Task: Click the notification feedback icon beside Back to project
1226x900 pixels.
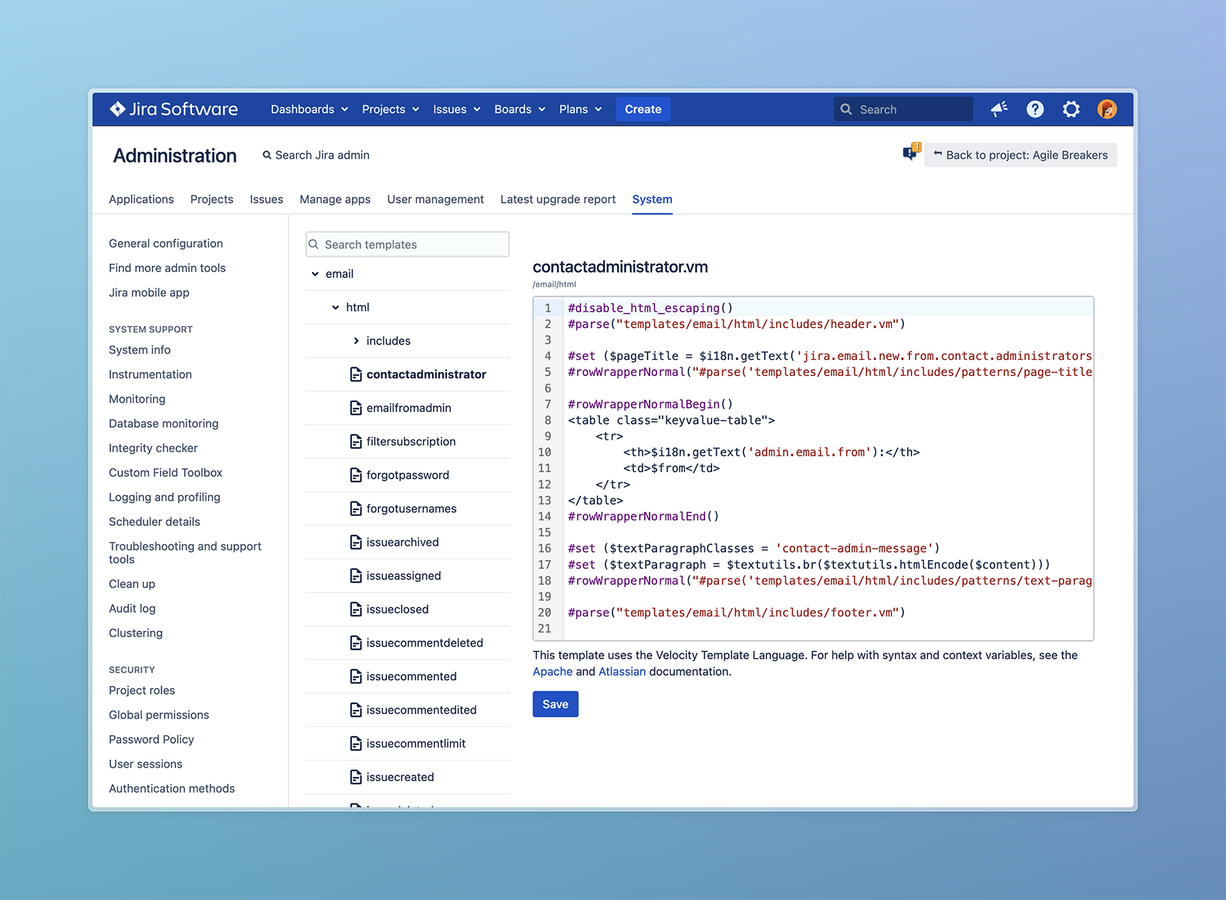Action: pos(911,153)
